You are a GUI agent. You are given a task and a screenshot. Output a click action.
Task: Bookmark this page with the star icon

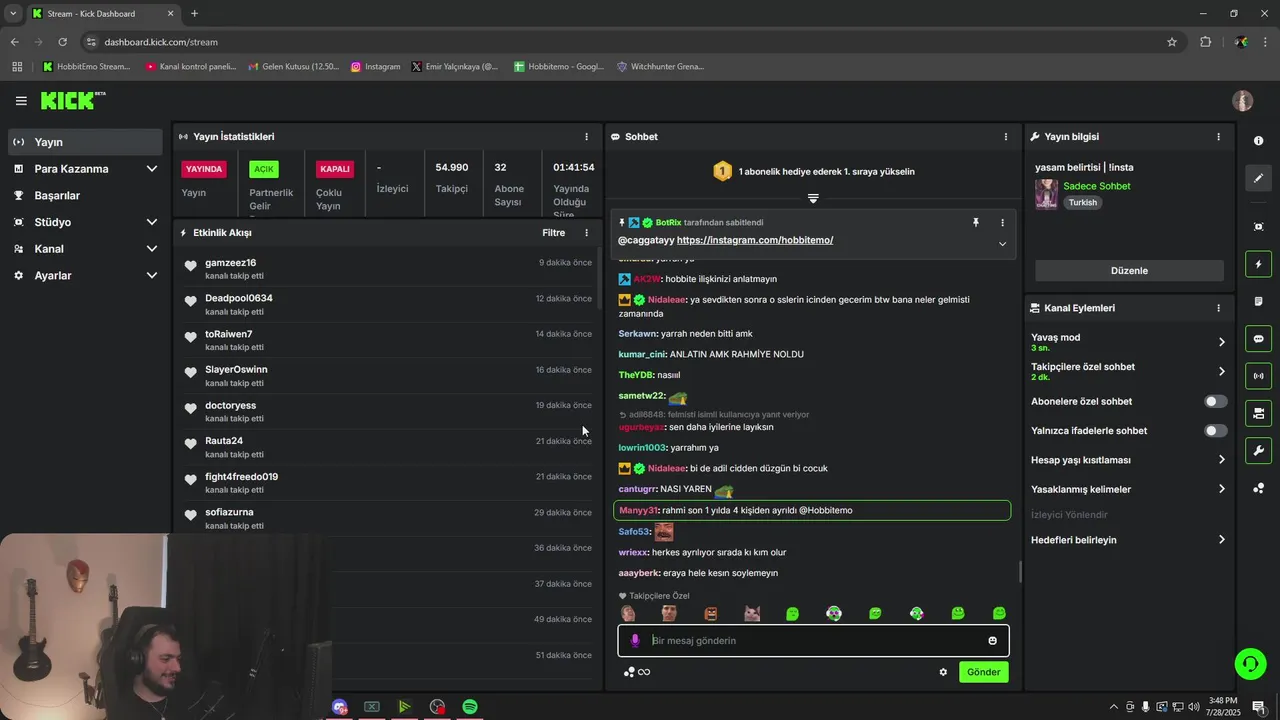pos(1172,42)
